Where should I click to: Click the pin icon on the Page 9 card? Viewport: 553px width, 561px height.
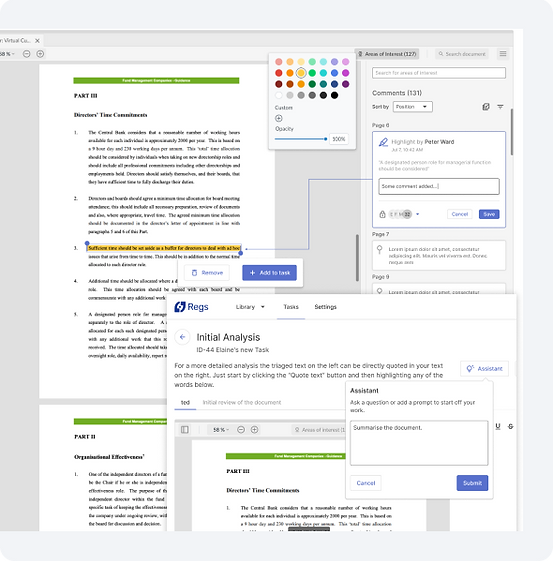click(380, 291)
